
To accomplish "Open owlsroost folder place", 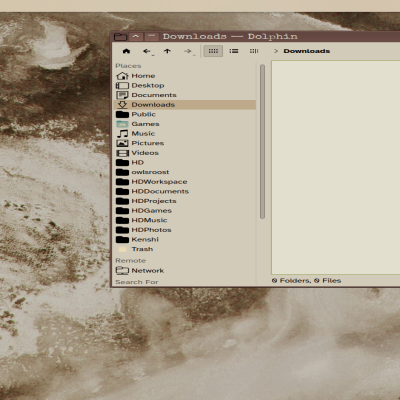I will pyautogui.click(x=185, y=172).
